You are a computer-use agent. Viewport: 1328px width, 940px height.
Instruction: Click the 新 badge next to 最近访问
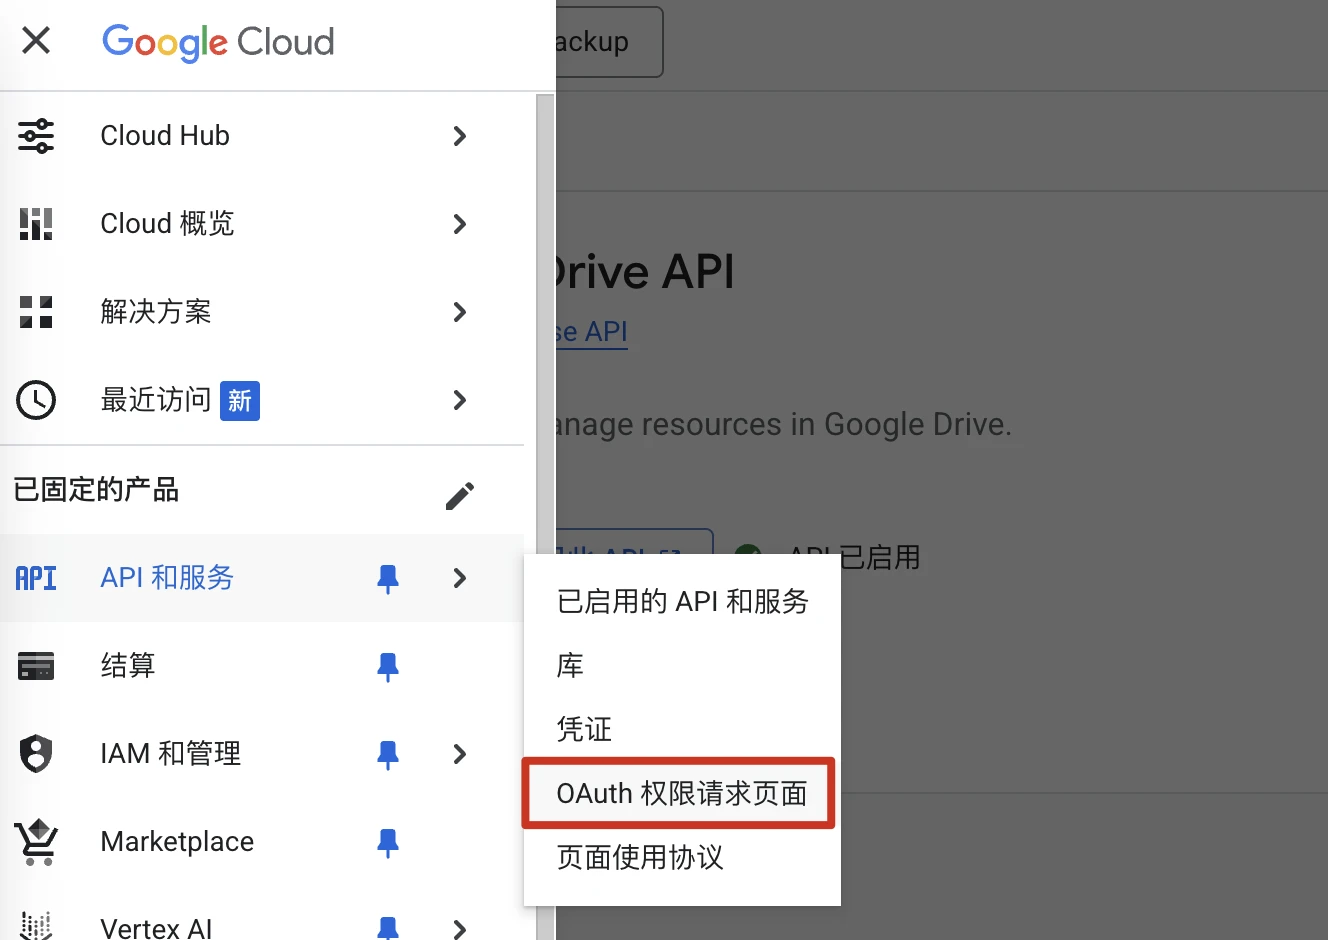coord(240,401)
